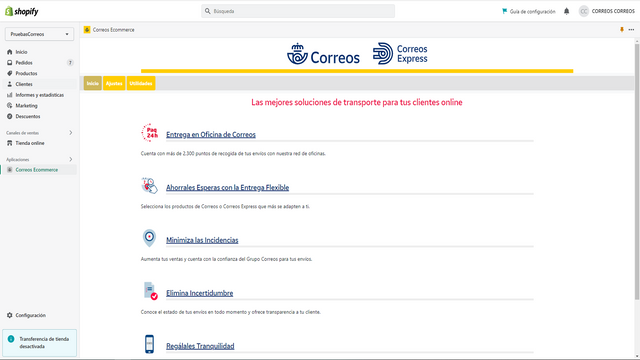The width and height of the screenshot is (640, 360).
Task: Open Elimina Incertidumbre link
Action: [200, 293]
